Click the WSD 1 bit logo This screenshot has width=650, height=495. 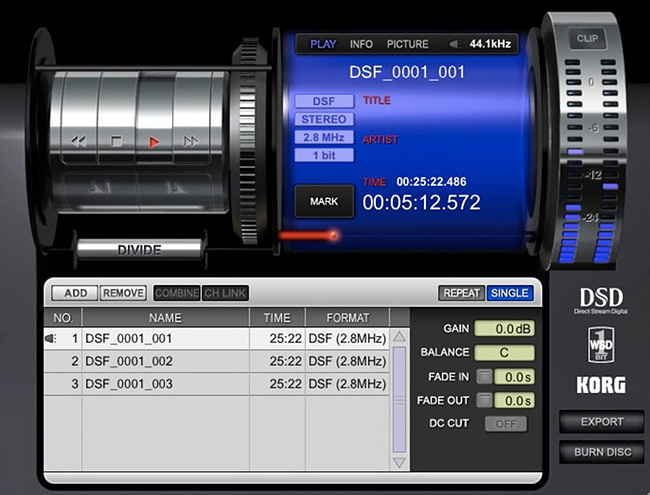(601, 345)
